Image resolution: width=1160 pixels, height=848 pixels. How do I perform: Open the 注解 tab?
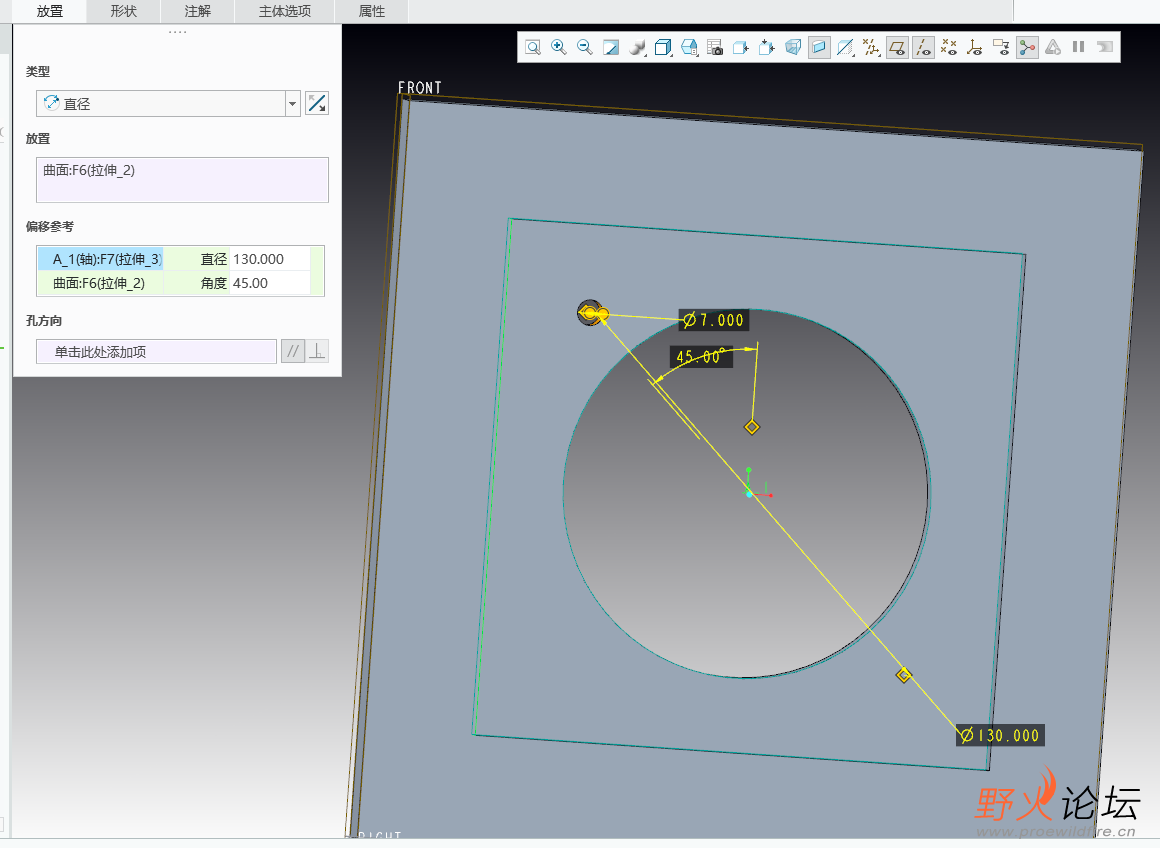point(198,11)
